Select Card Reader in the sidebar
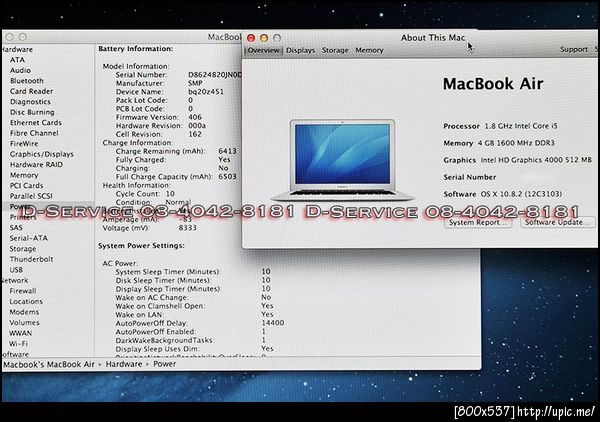The height and width of the screenshot is (422, 600). click(x=31, y=91)
